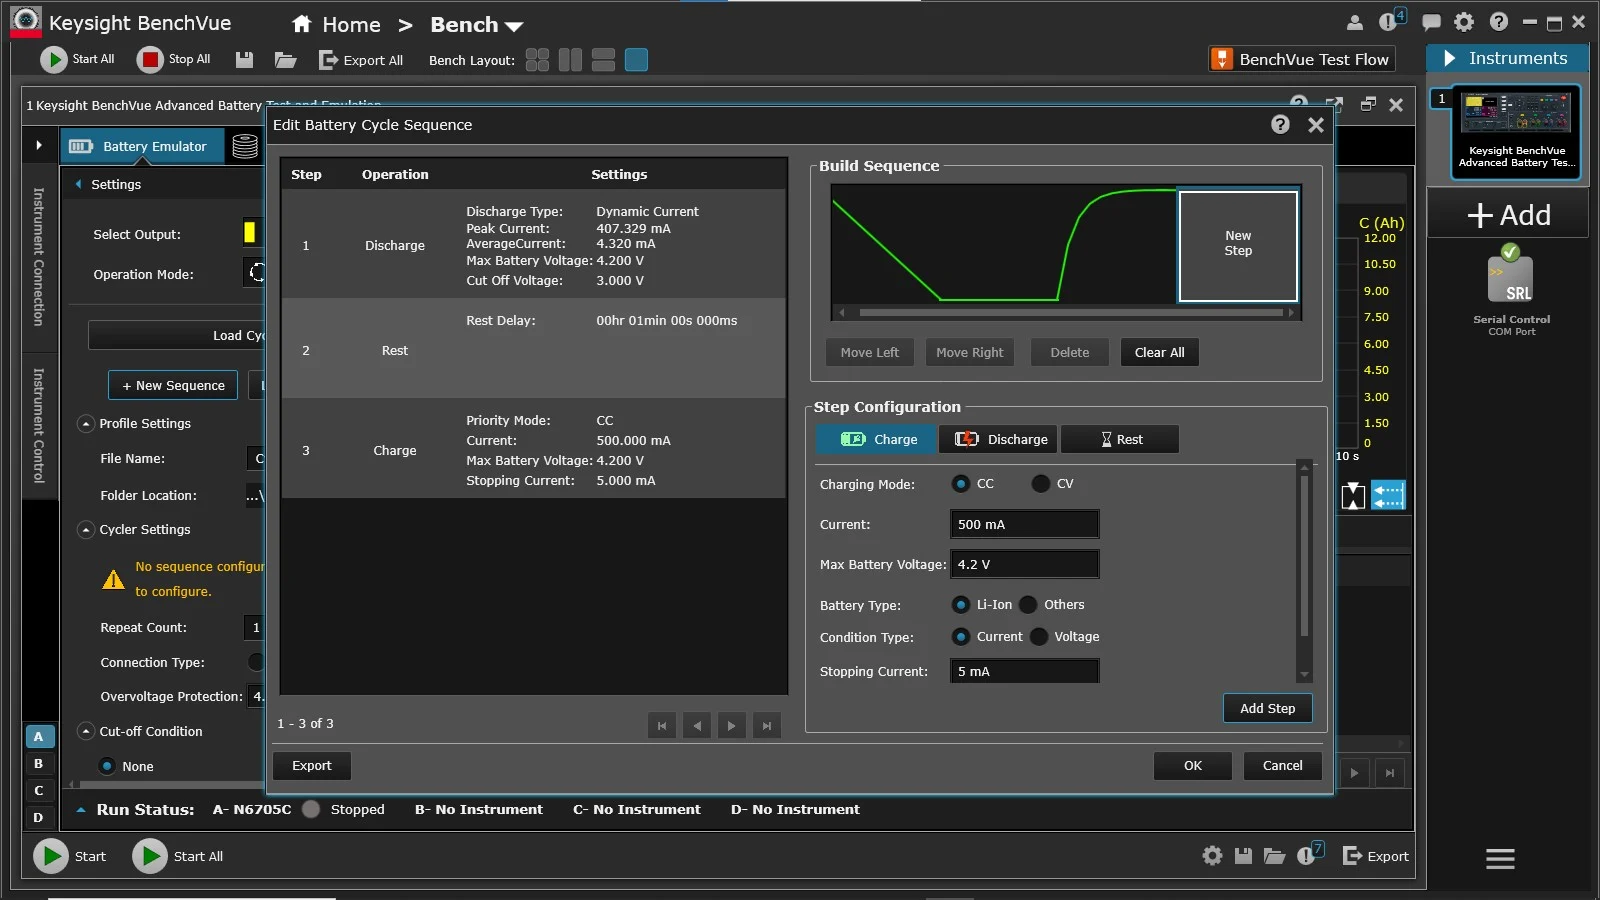
Task: Collapse the Cycler Settings section
Action: point(86,530)
